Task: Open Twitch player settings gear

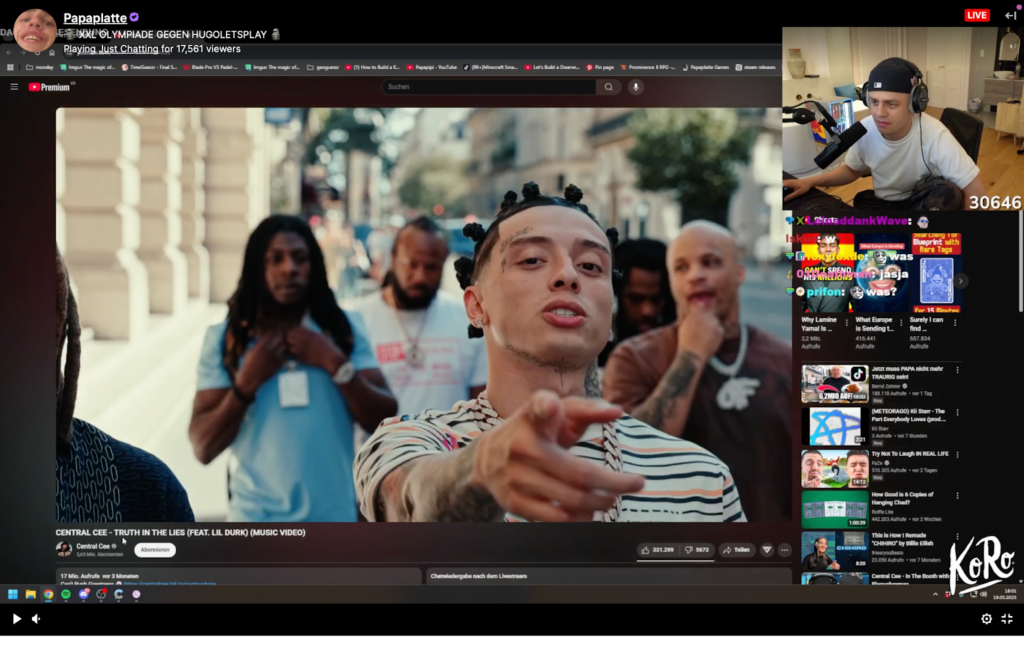Action: pos(986,619)
